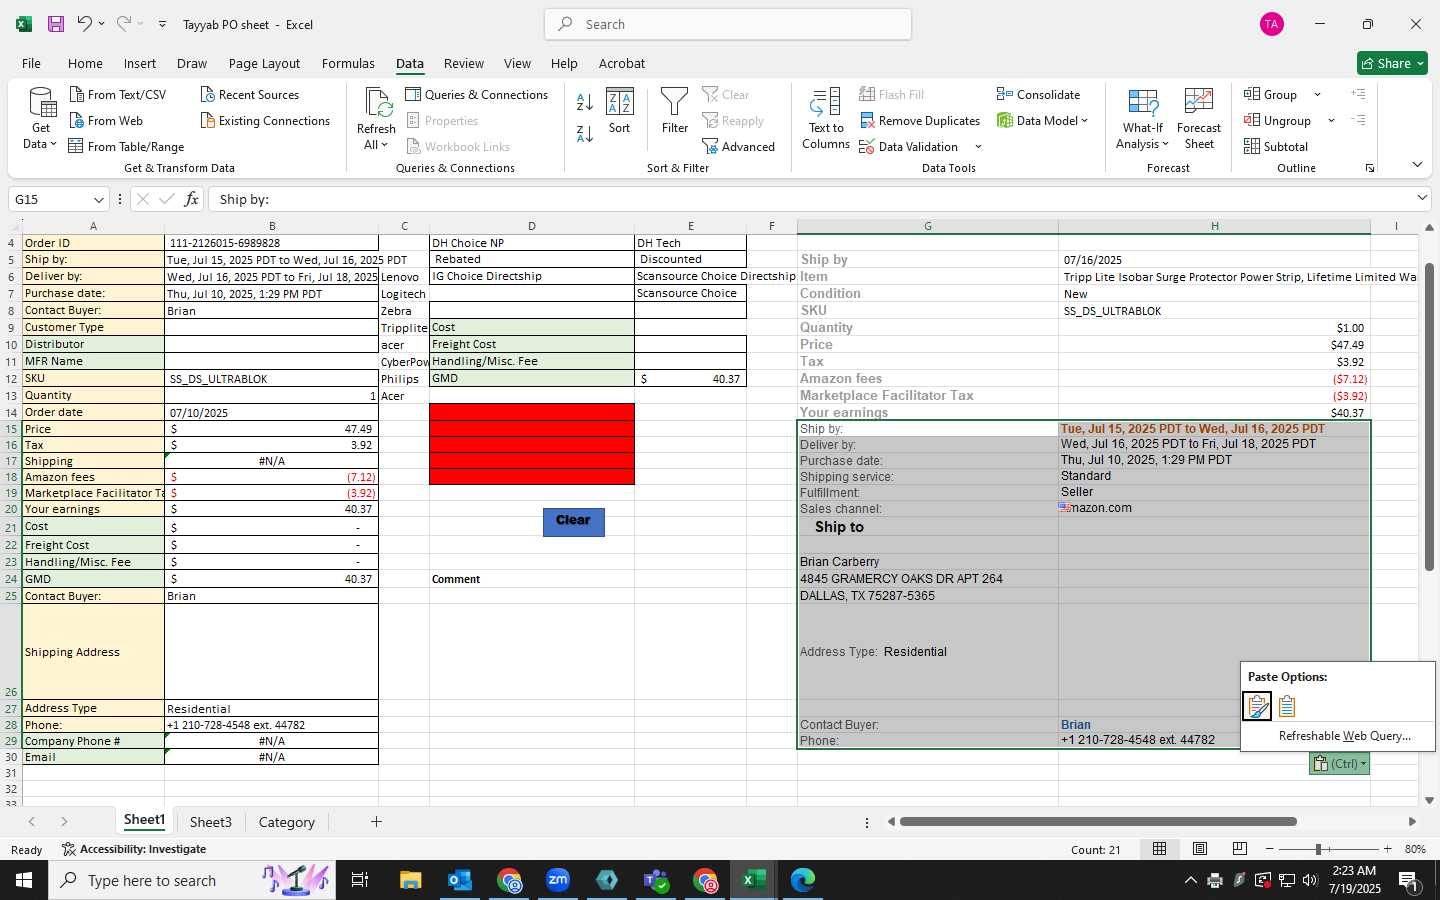Expand the Refresh All dropdown arrow
The width and height of the screenshot is (1440, 900).
[384, 145]
